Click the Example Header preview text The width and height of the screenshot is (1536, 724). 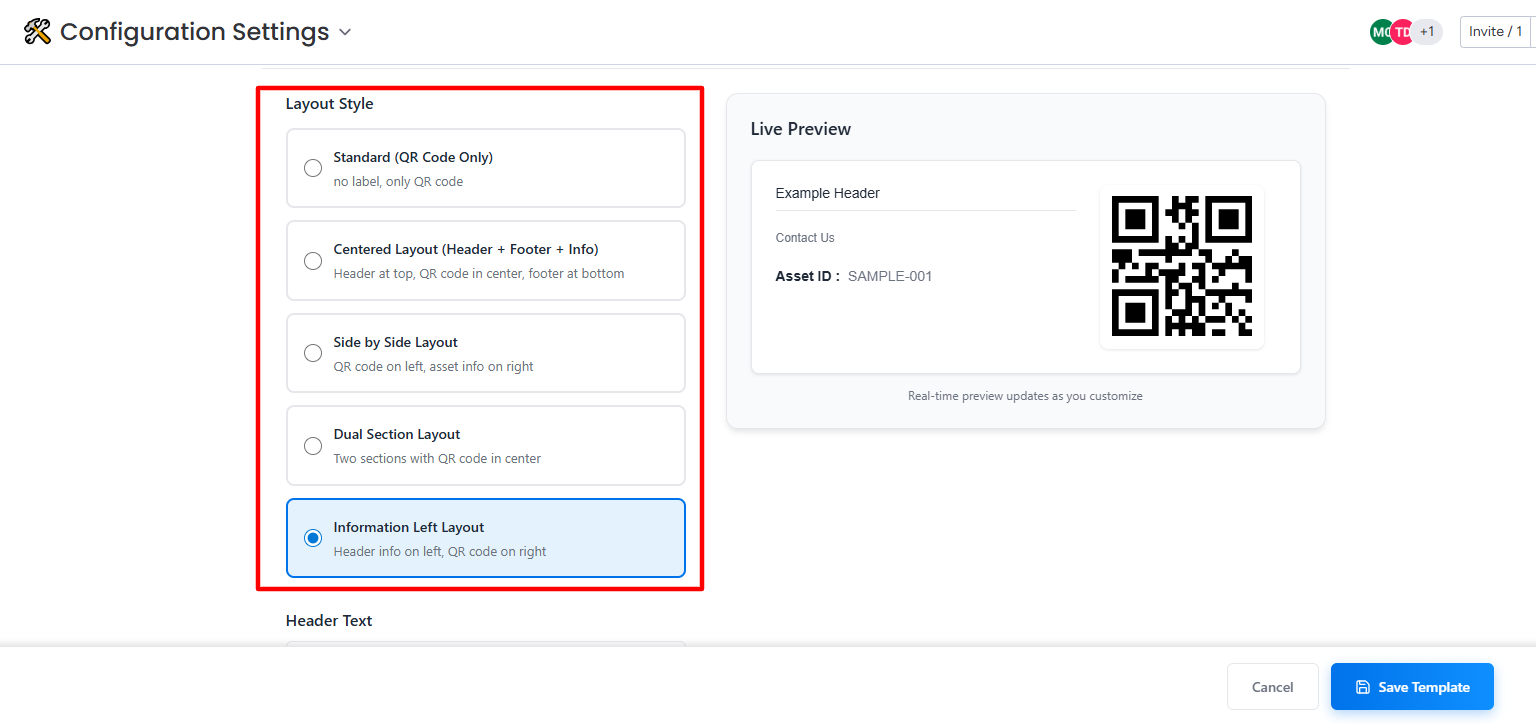(x=828, y=193)
